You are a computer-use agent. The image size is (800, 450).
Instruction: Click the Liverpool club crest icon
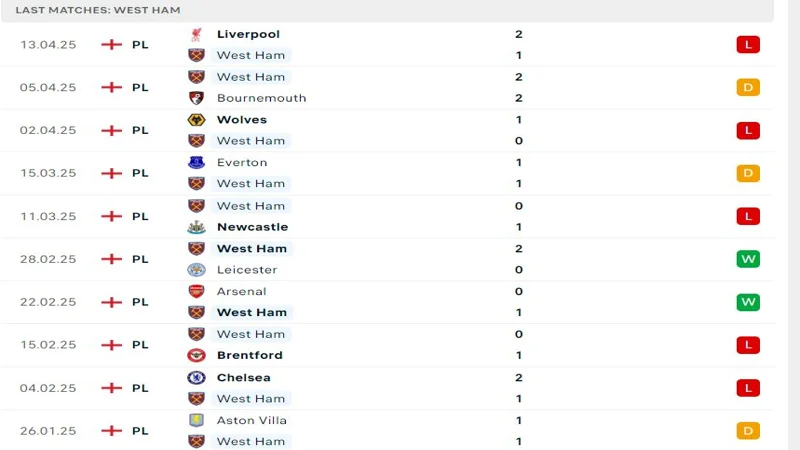(196, 34)
